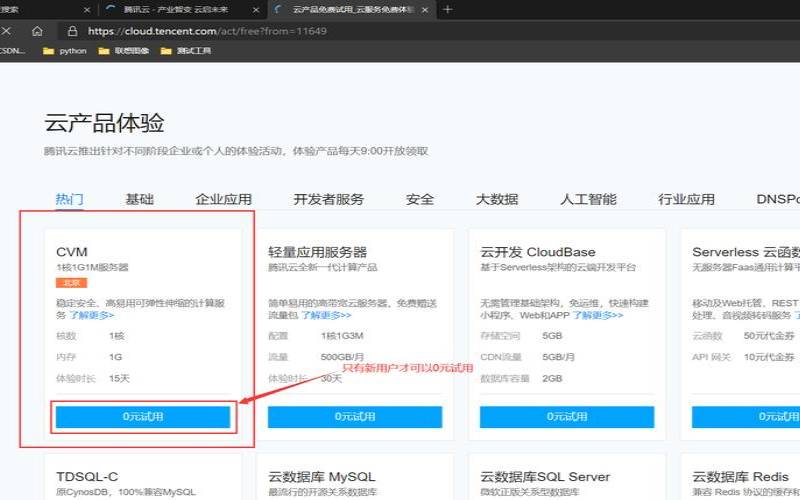Select the 大数据 category tab
Viewport: 800px width, 500px height.
pos(497,199)
